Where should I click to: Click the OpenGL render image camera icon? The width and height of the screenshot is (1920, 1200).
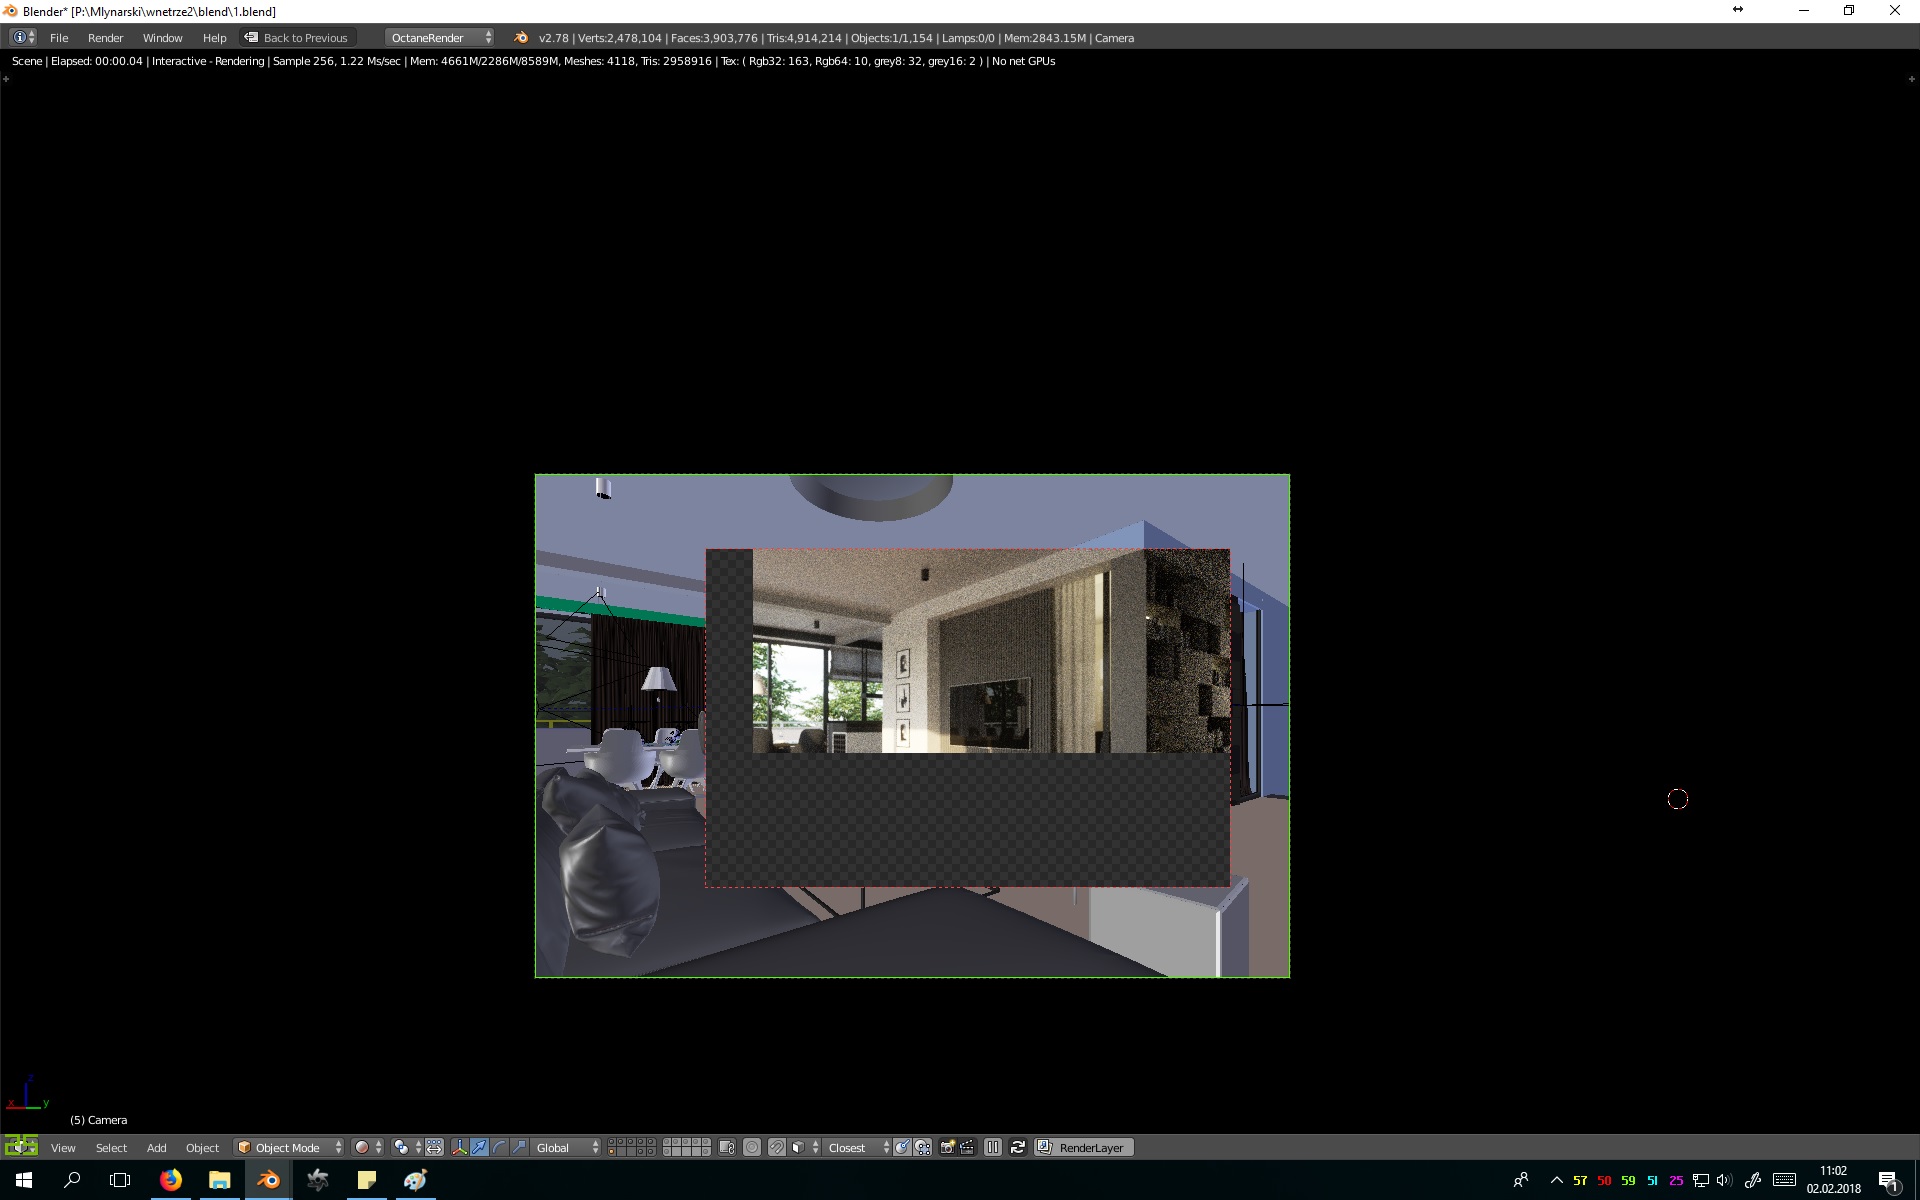(947, 1147)
